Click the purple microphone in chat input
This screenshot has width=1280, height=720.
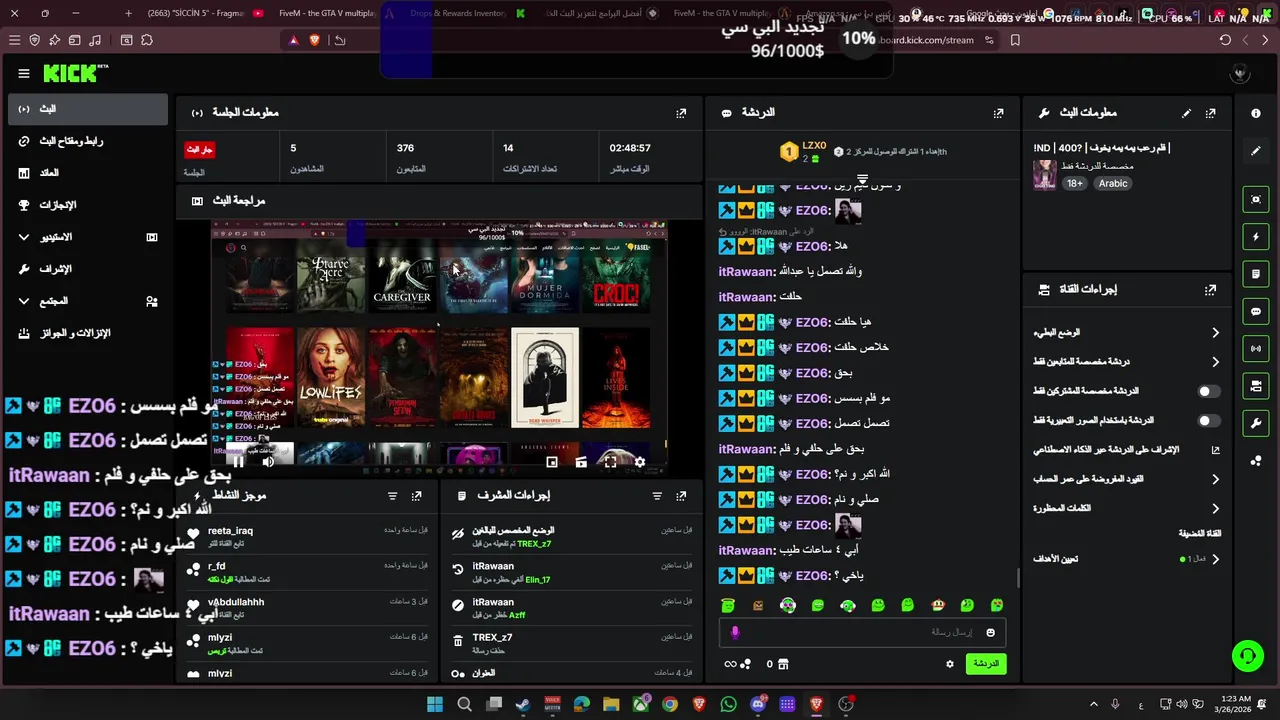[735, 632]
